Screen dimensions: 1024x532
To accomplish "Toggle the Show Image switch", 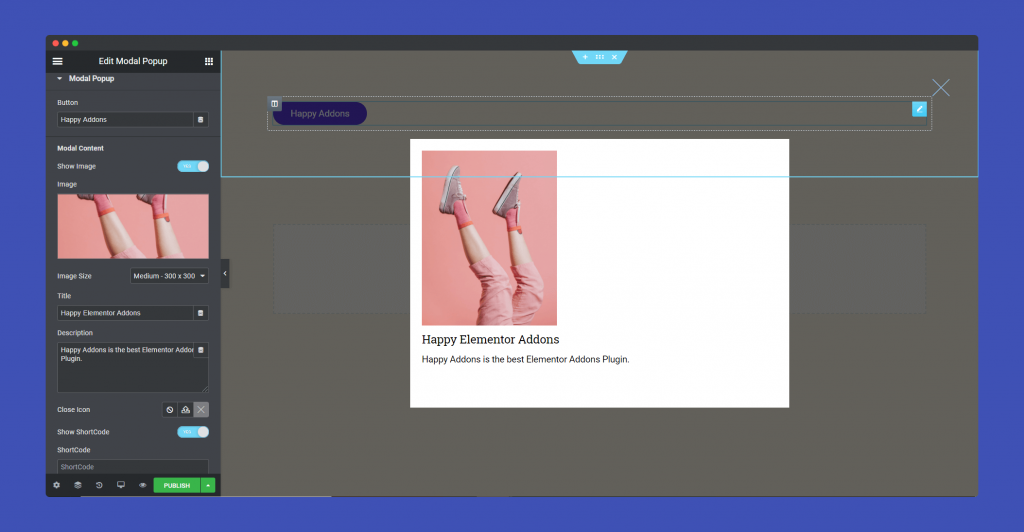I will [x=193, y=166].
